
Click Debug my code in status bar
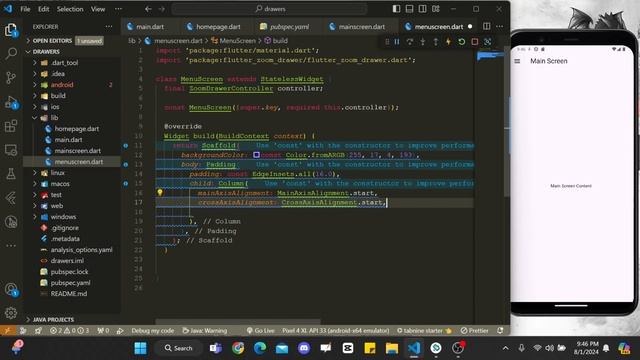point(153,331)
